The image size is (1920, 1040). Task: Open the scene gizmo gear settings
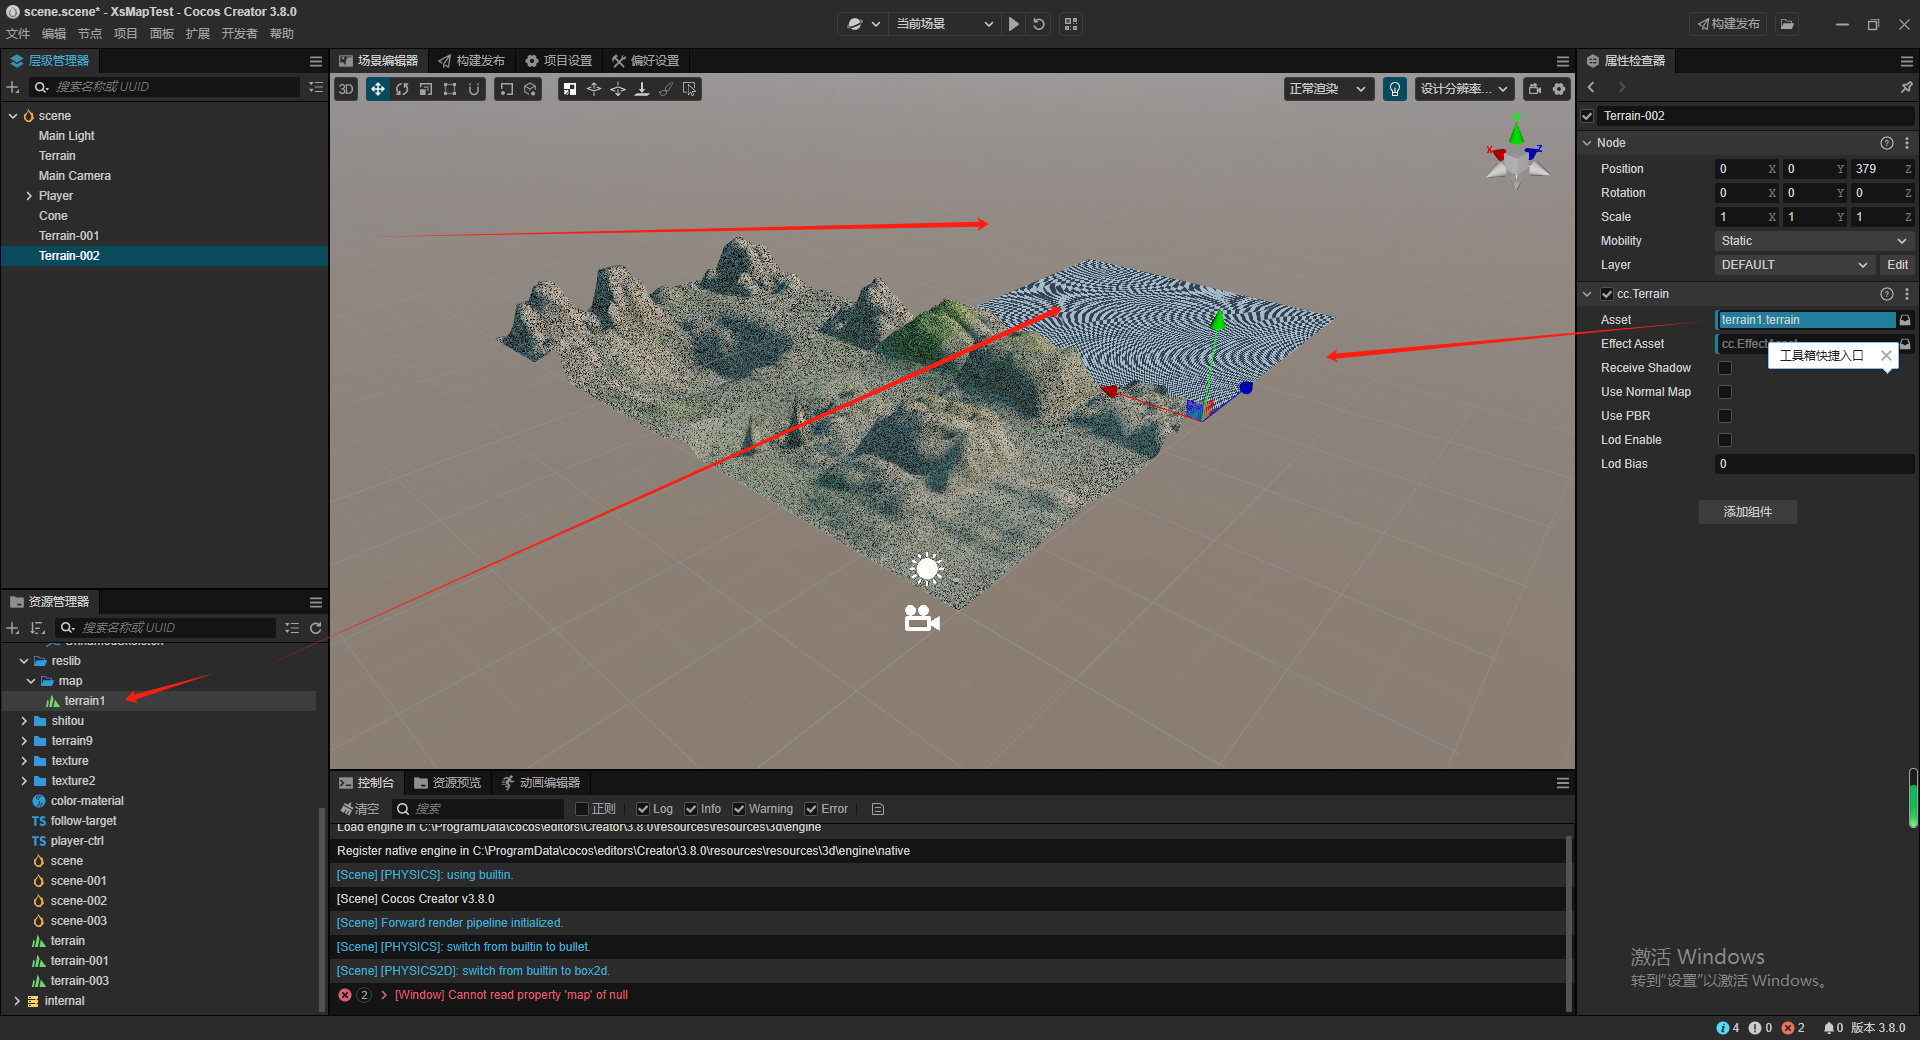[1559, 89]
